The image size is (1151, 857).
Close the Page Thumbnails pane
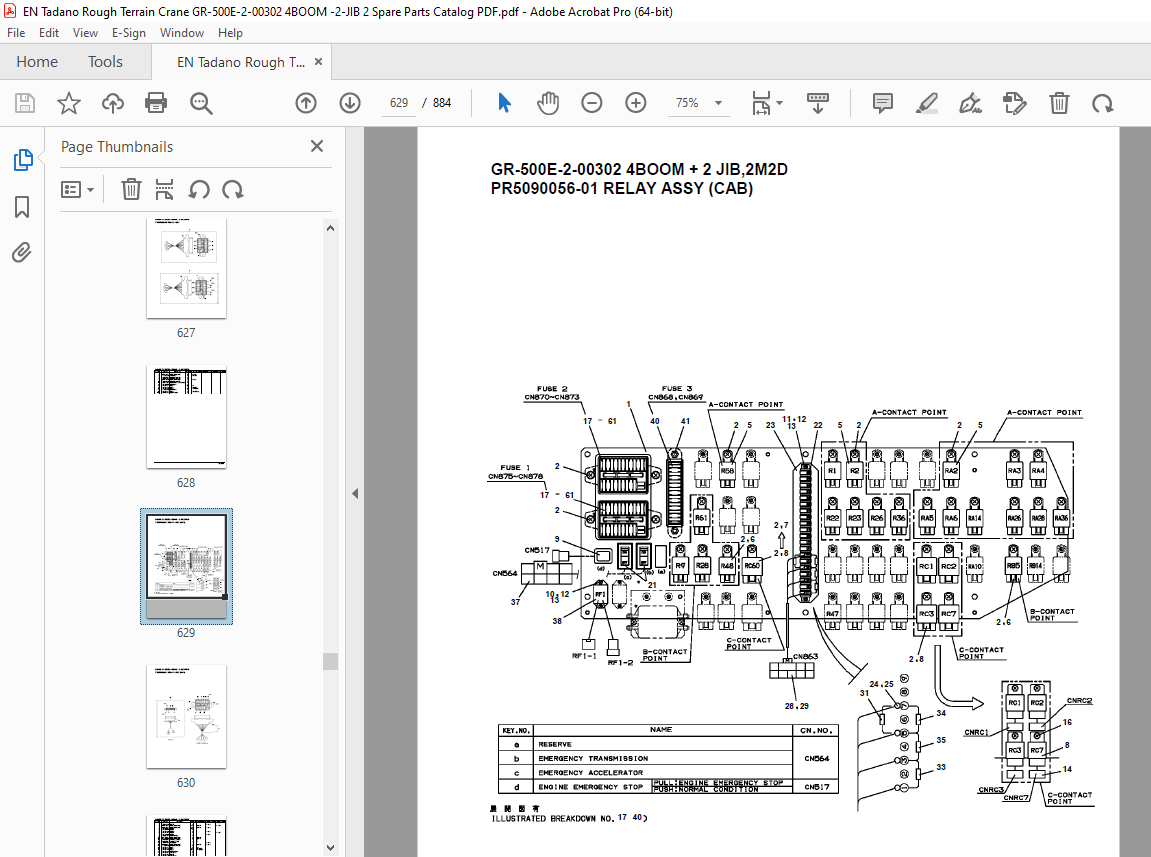point(317,146)
